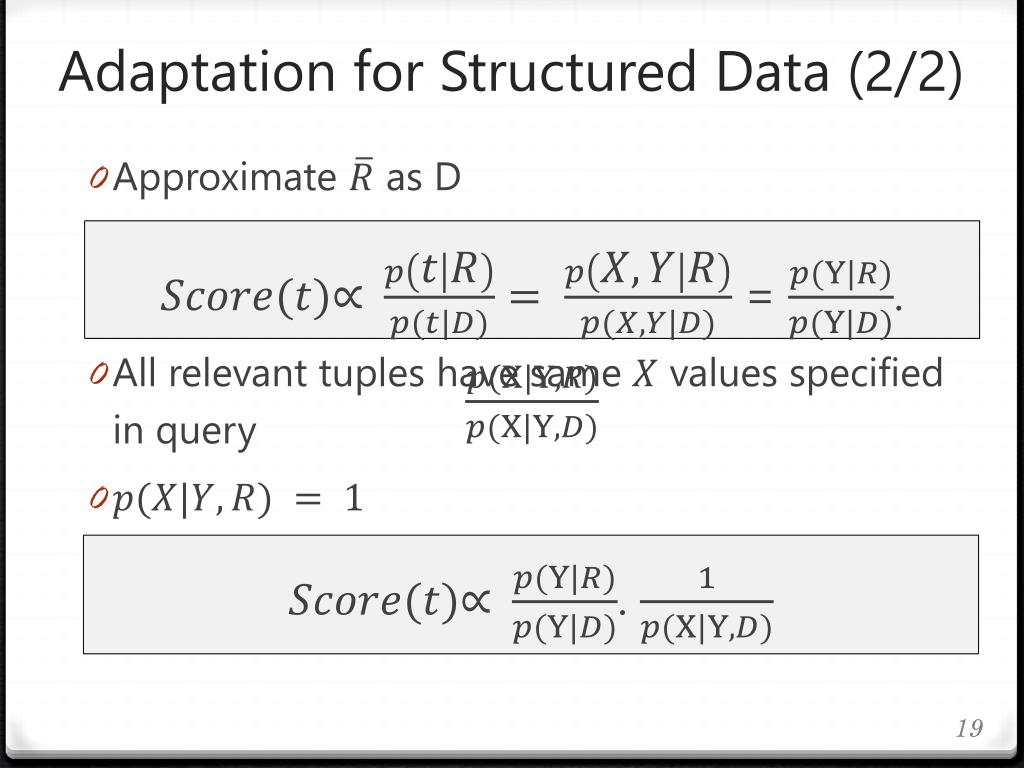Click the proportional-to symbol in upper formula

[x=347, y=297]
